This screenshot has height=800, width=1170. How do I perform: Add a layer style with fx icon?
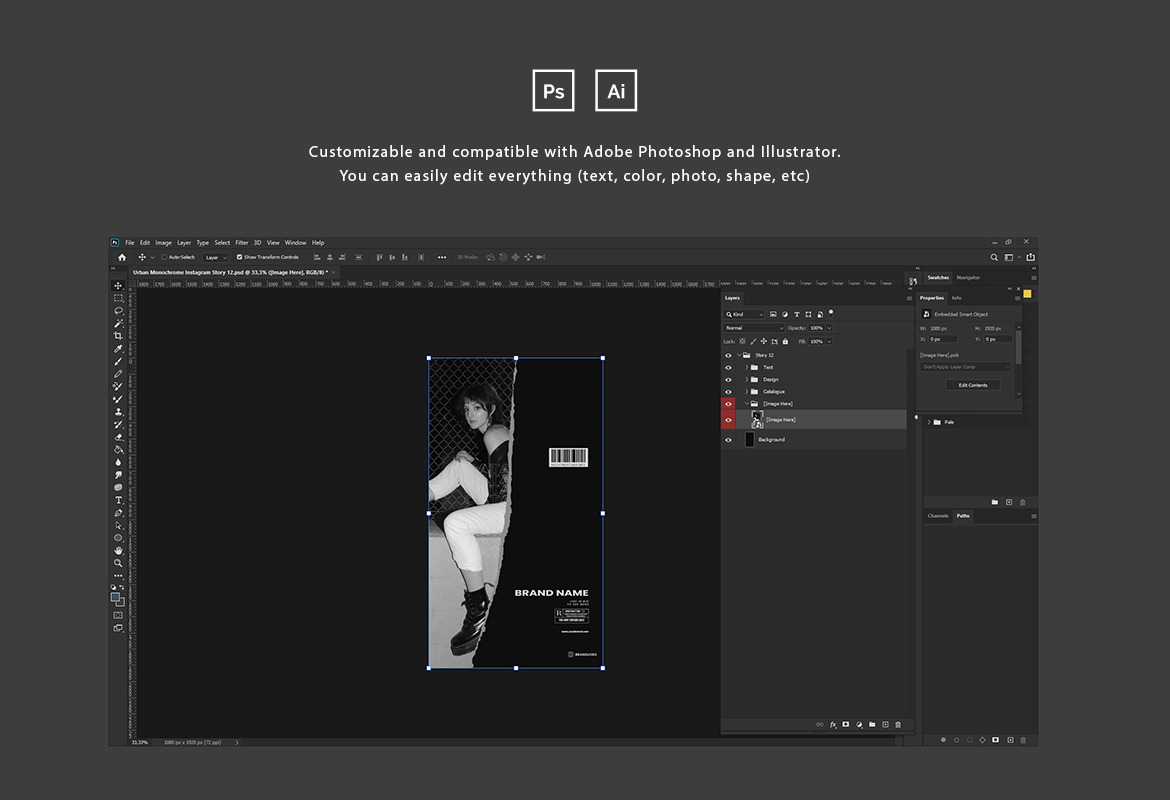[833, 725]
